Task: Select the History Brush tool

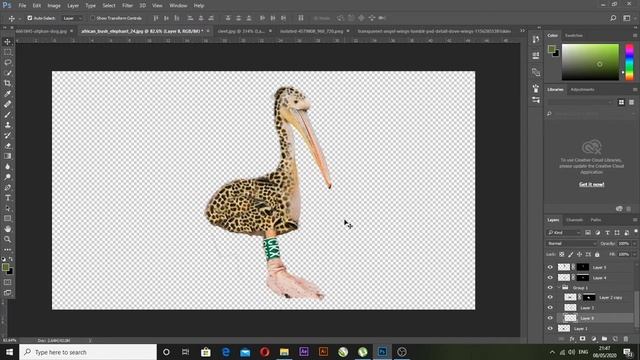Action: point(7,136)
